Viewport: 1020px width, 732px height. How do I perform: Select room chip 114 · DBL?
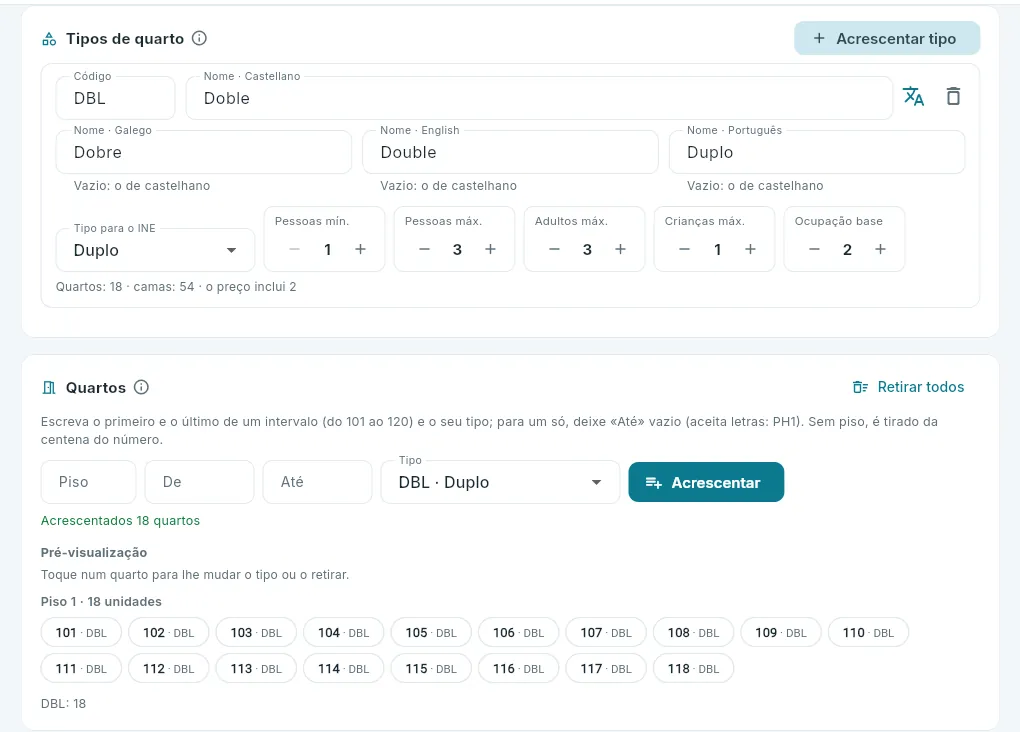pyautogui.click(x=343, y=668)
